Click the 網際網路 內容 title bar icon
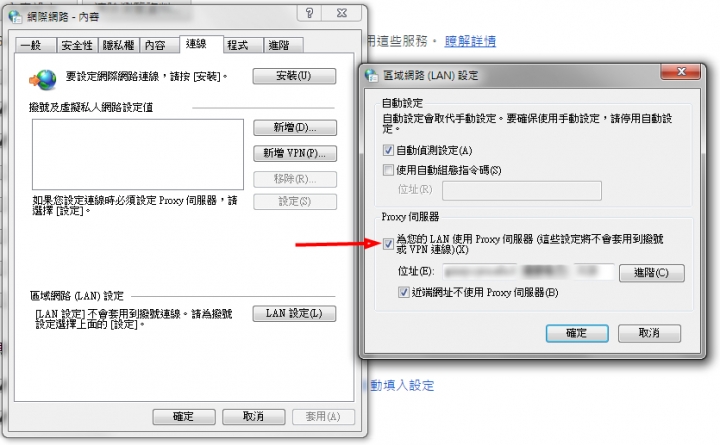Viewport: 720px width, 445px height. (16, 17)
